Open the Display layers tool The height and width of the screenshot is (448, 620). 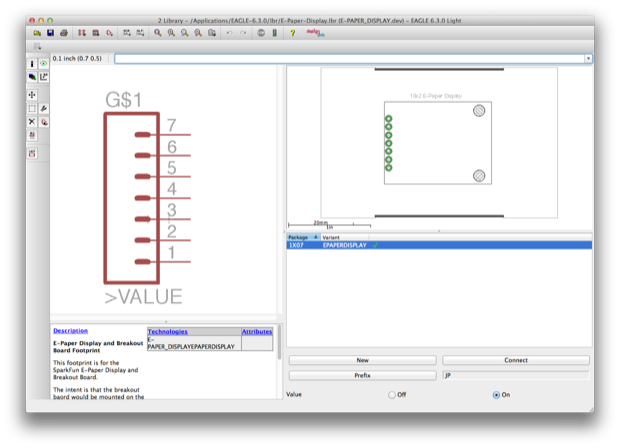[32, 77]
